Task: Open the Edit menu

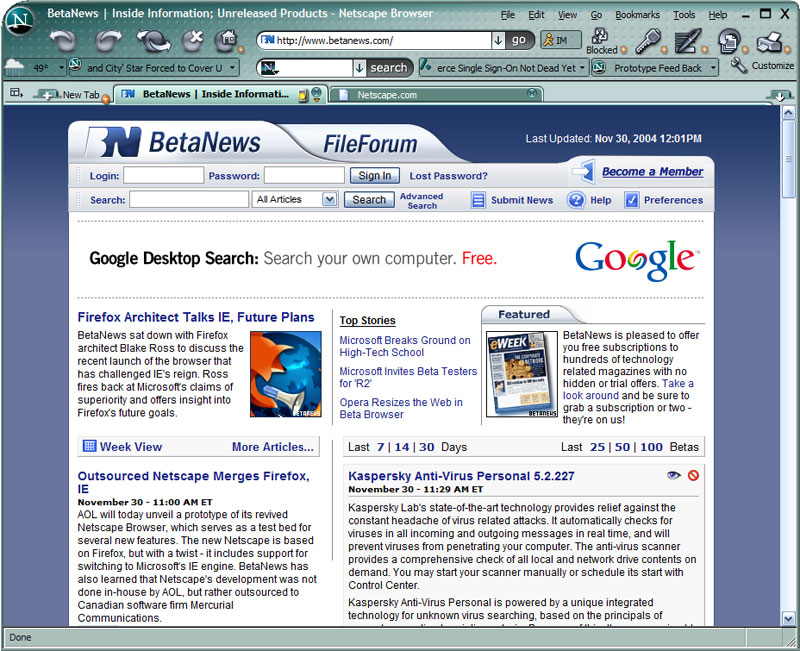Action: (536, 15)
